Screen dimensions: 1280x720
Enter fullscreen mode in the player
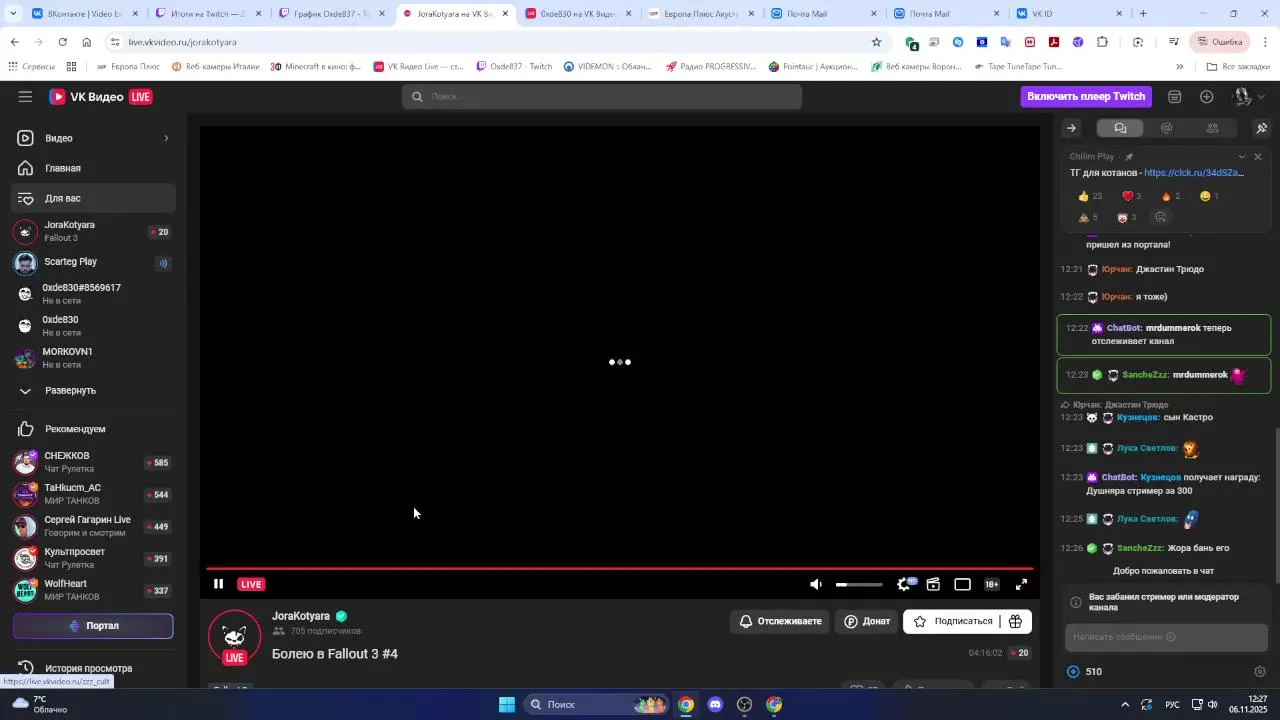coord(1021,584)
